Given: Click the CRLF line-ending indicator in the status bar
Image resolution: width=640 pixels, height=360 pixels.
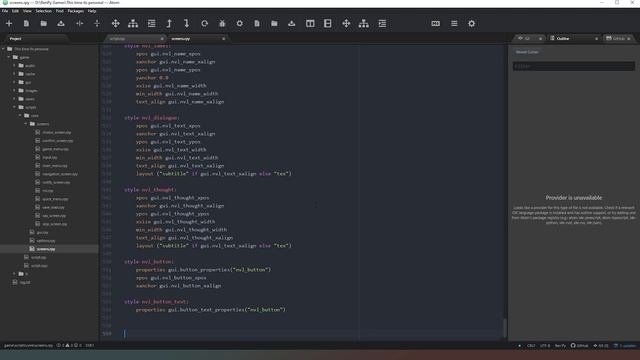Looking at the screenshot, I should click(x=531, y=346).
